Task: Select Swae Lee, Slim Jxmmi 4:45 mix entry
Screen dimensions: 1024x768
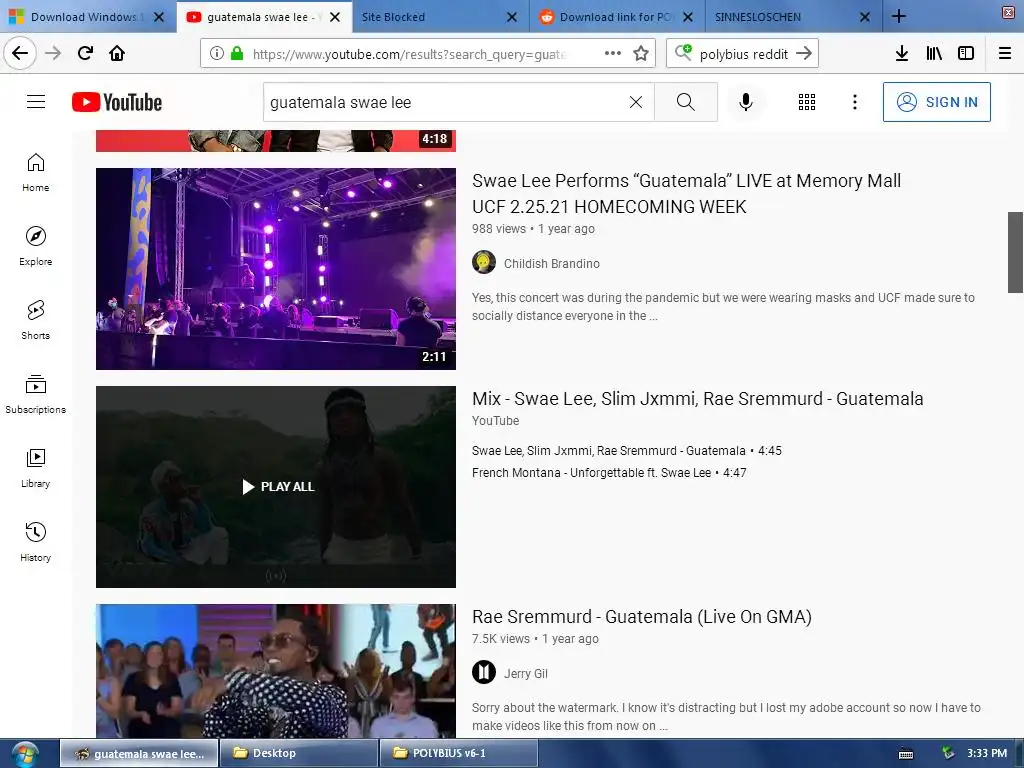Action: tap(626, 451)
